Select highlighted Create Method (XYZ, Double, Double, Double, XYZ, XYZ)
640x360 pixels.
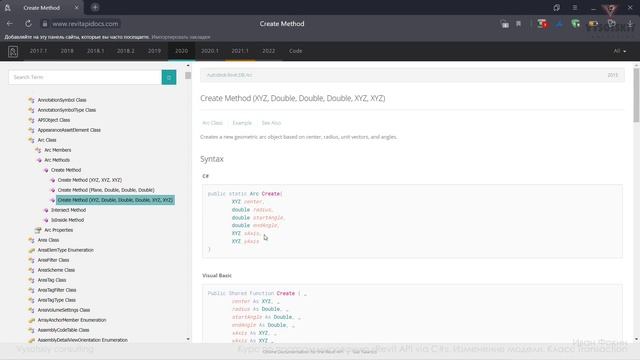115,200
